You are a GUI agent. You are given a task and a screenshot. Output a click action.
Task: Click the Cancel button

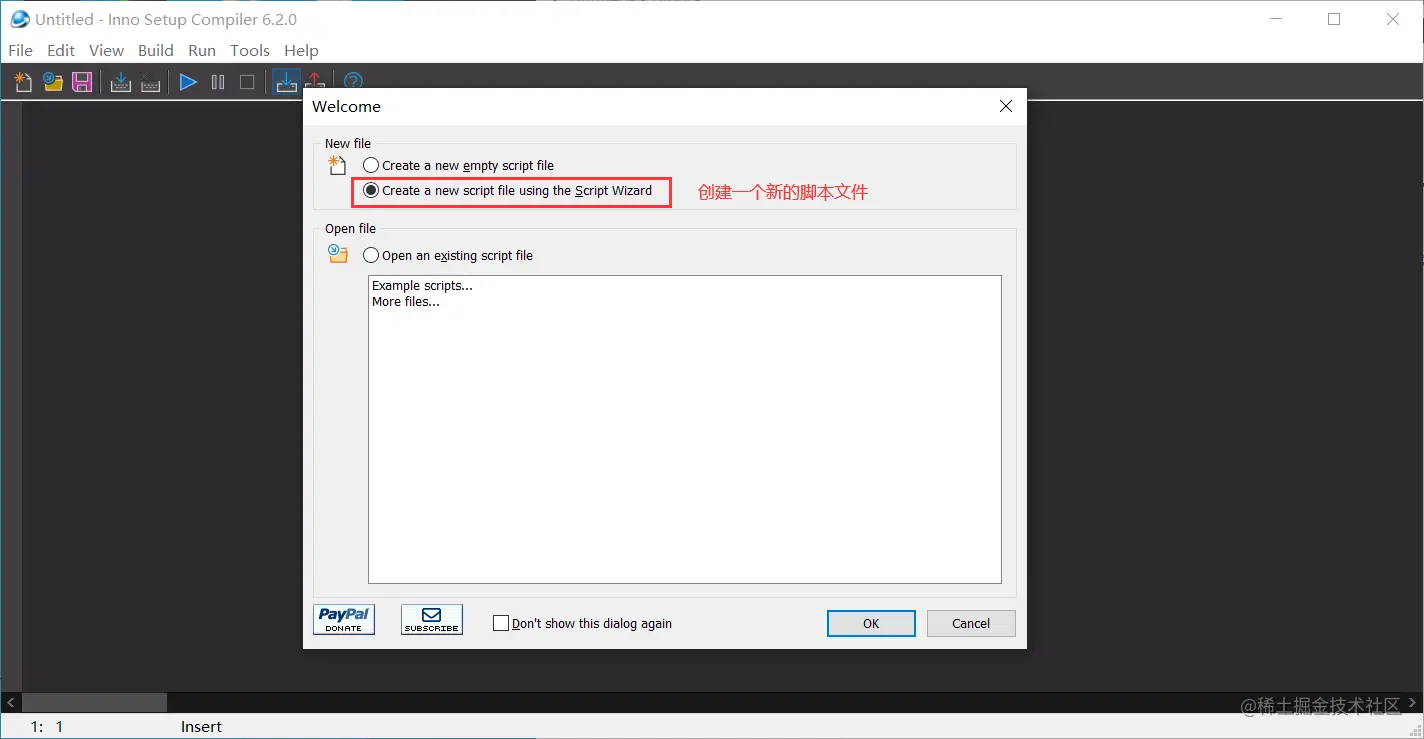click(971, 623)
